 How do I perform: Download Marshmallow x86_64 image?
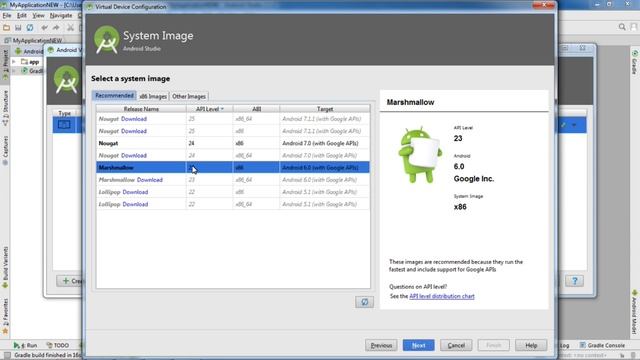coord(150,180)
